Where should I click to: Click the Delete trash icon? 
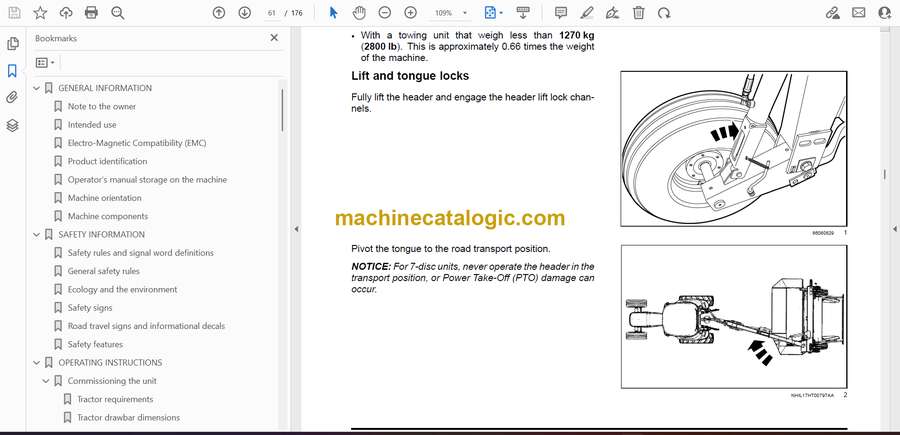click(x=638, y=13)
